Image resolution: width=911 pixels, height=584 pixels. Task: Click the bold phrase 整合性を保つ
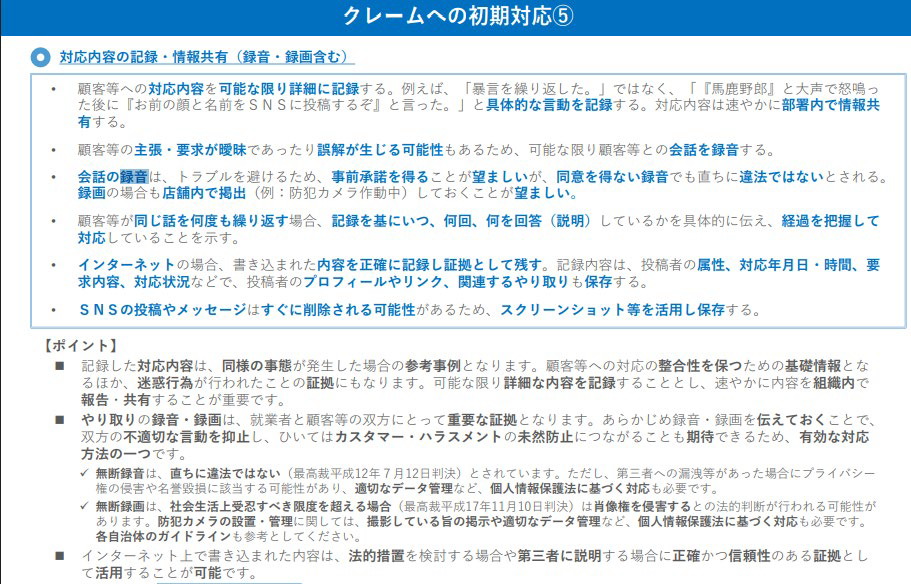coord(700,366)
